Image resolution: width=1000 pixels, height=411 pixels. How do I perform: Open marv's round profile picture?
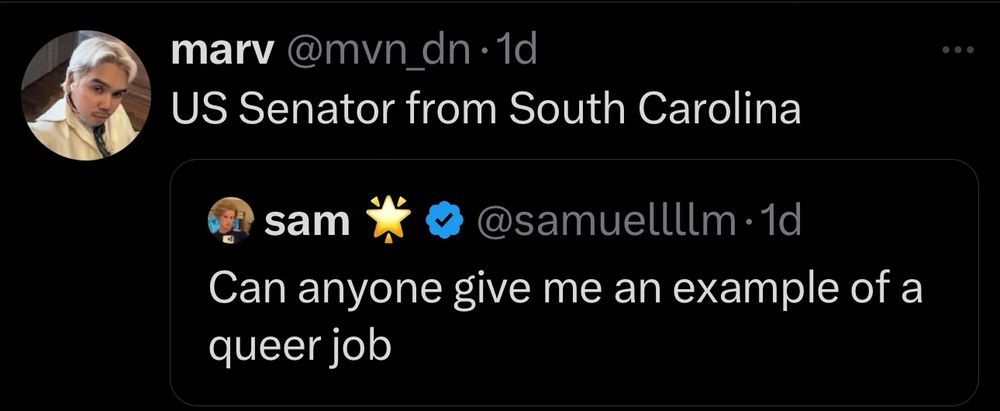pos(86,96)
